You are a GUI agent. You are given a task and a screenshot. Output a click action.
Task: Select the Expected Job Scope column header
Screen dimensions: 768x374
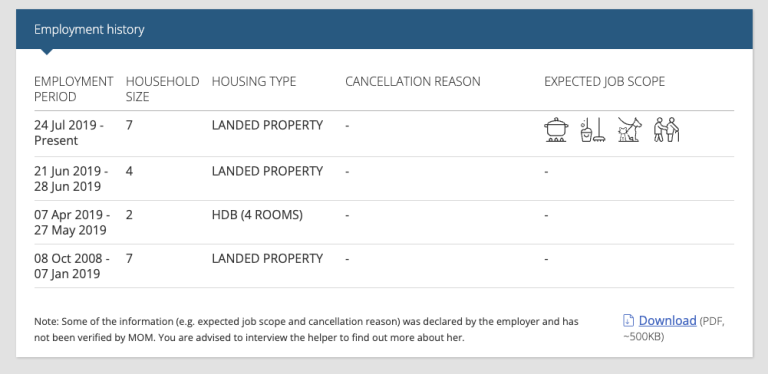pyautogui.click(x=604, y=81)
